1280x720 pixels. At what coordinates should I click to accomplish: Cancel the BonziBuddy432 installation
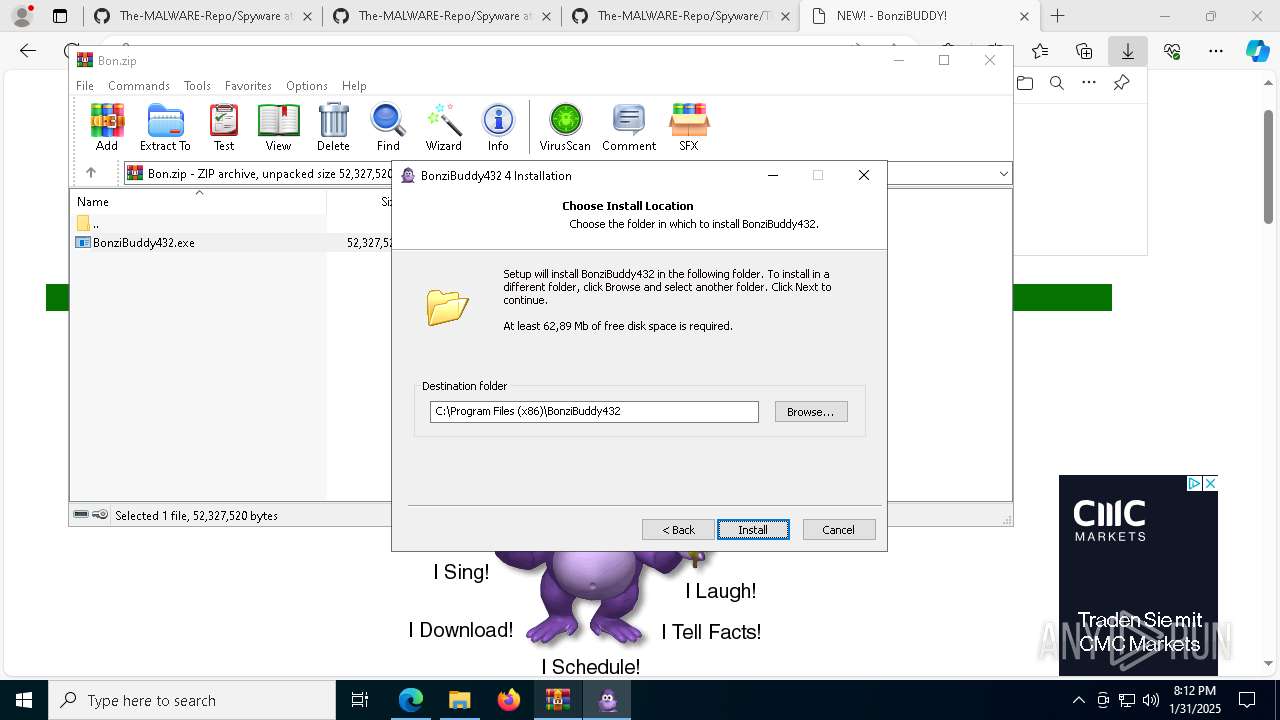(838, 530)
